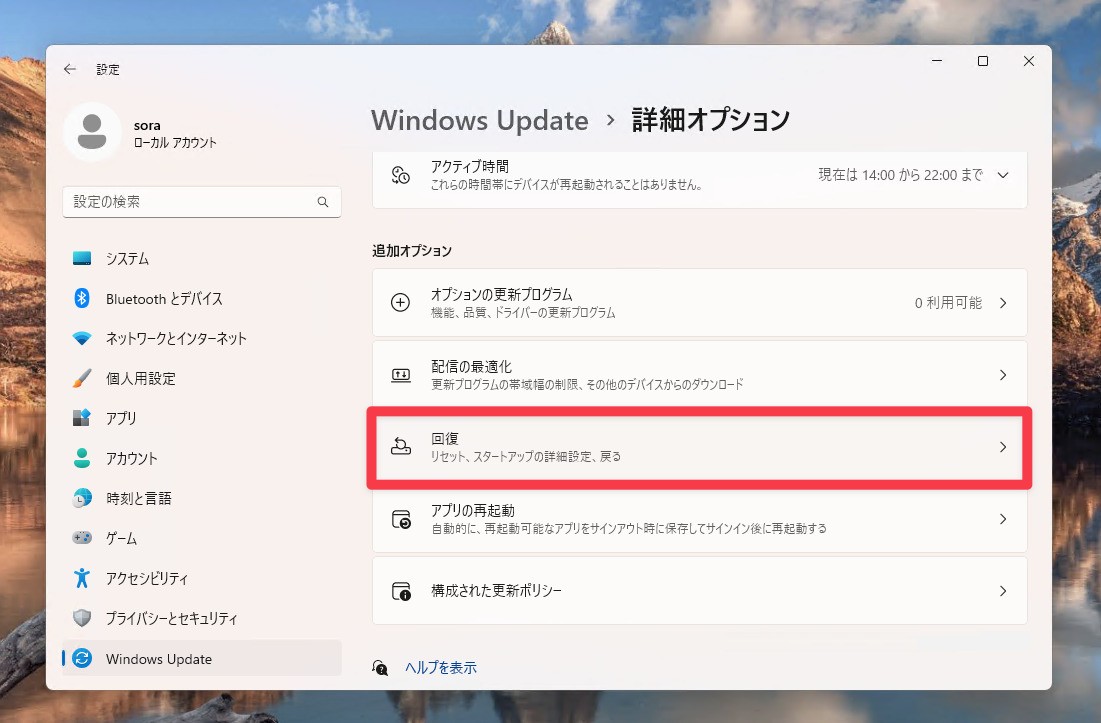Select 個人用設定 in the sidebar
The width and height of the screenshot is (1101, 723).
[202, 378]
